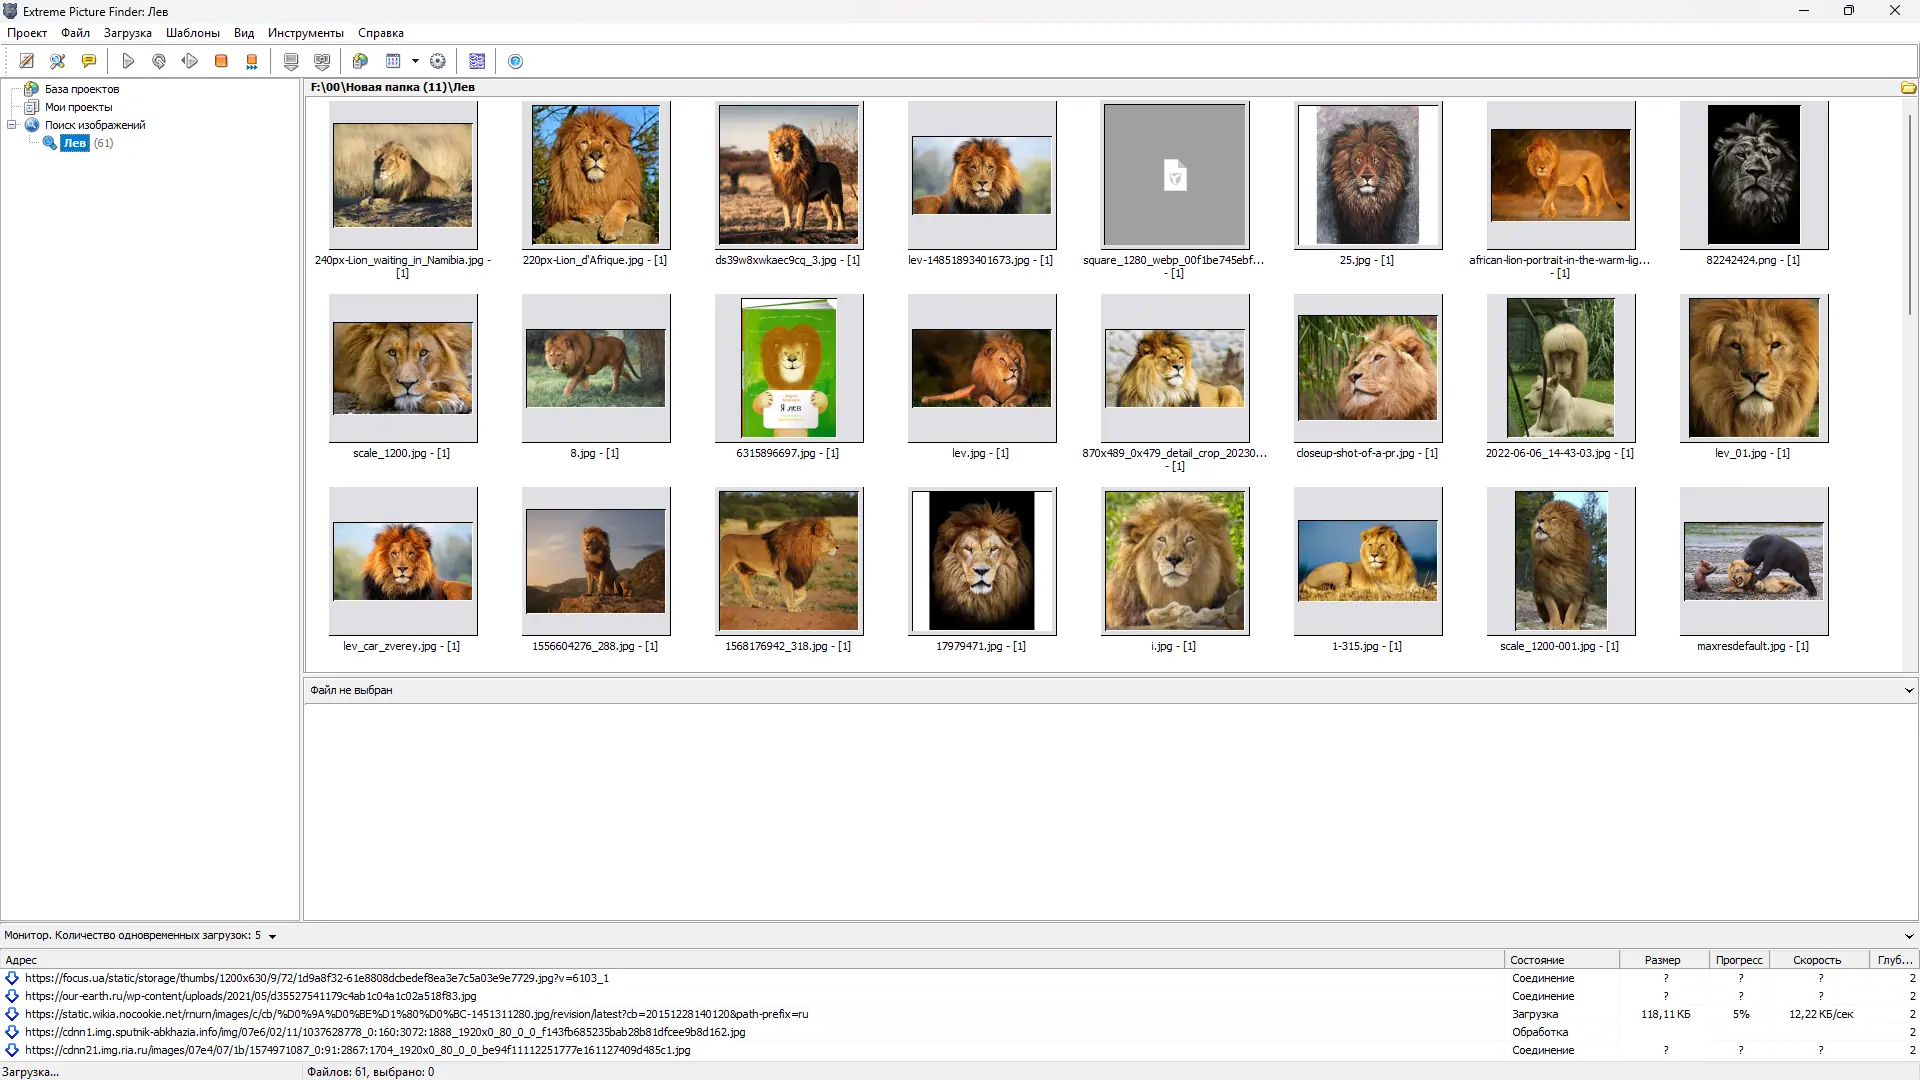Collapse the Поиск изображений tree node
Screen dimensions: 1920x1080
12,125
